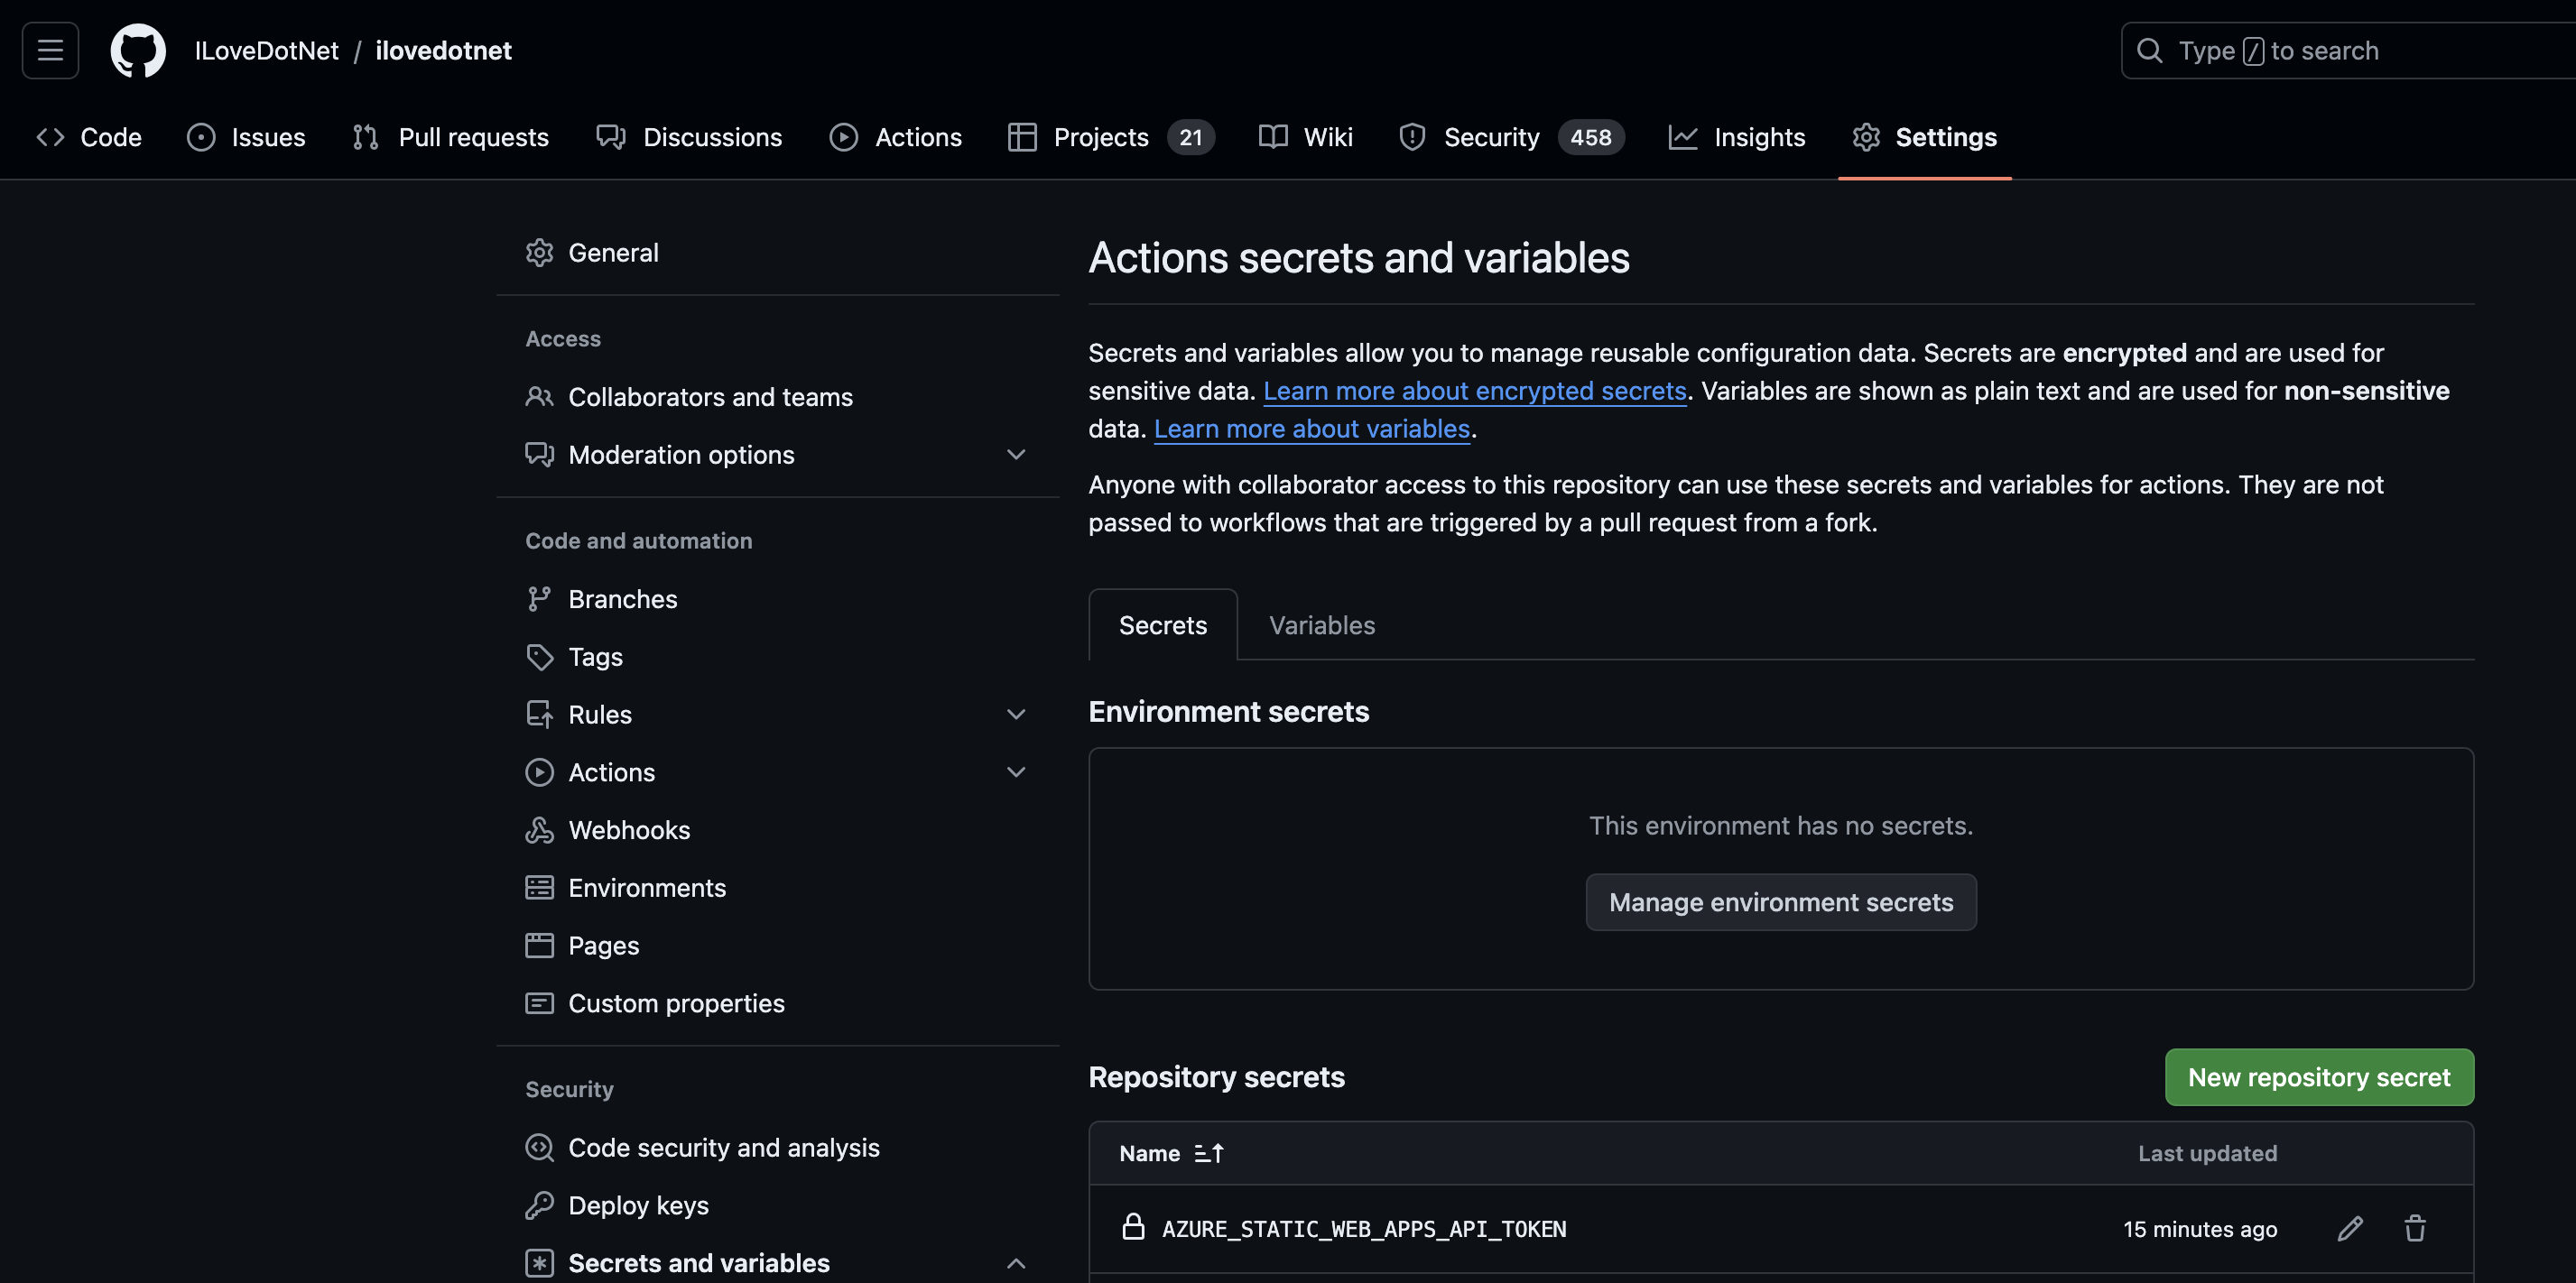Go to ILoveDotNet organization link
Viewport: 2576px width, 1283px height.
pyautogui.click(x=266, y=50)
